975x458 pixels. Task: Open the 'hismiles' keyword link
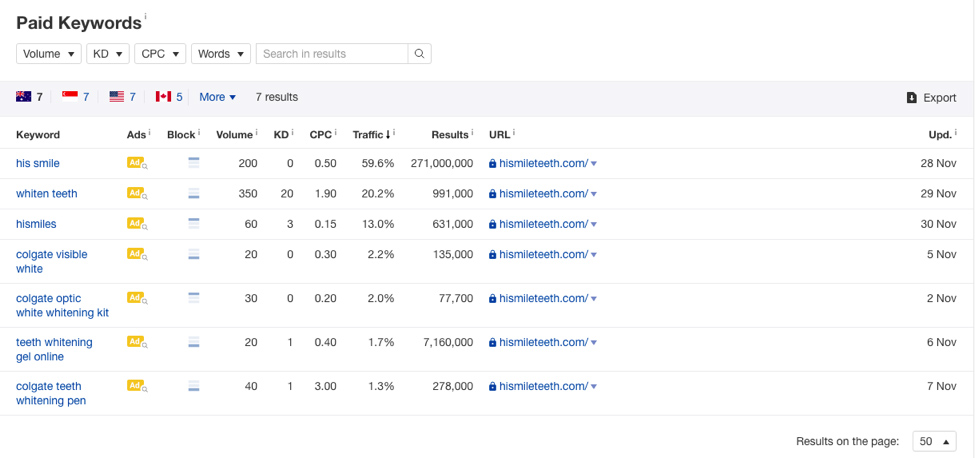(36, 224)
